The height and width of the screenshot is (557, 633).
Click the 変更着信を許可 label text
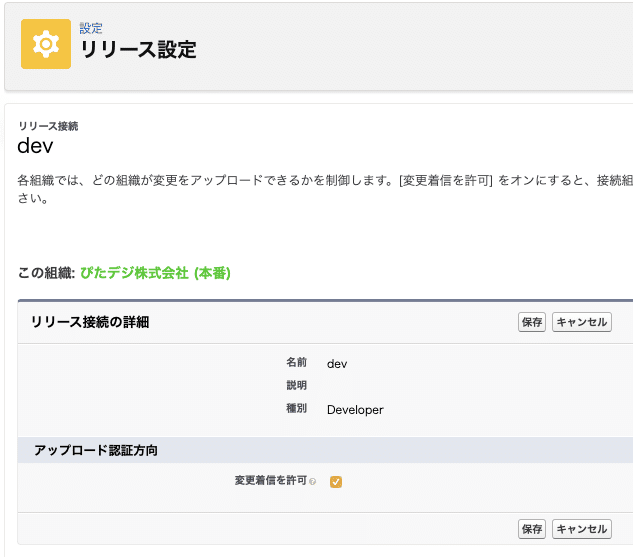coord(271,480)
